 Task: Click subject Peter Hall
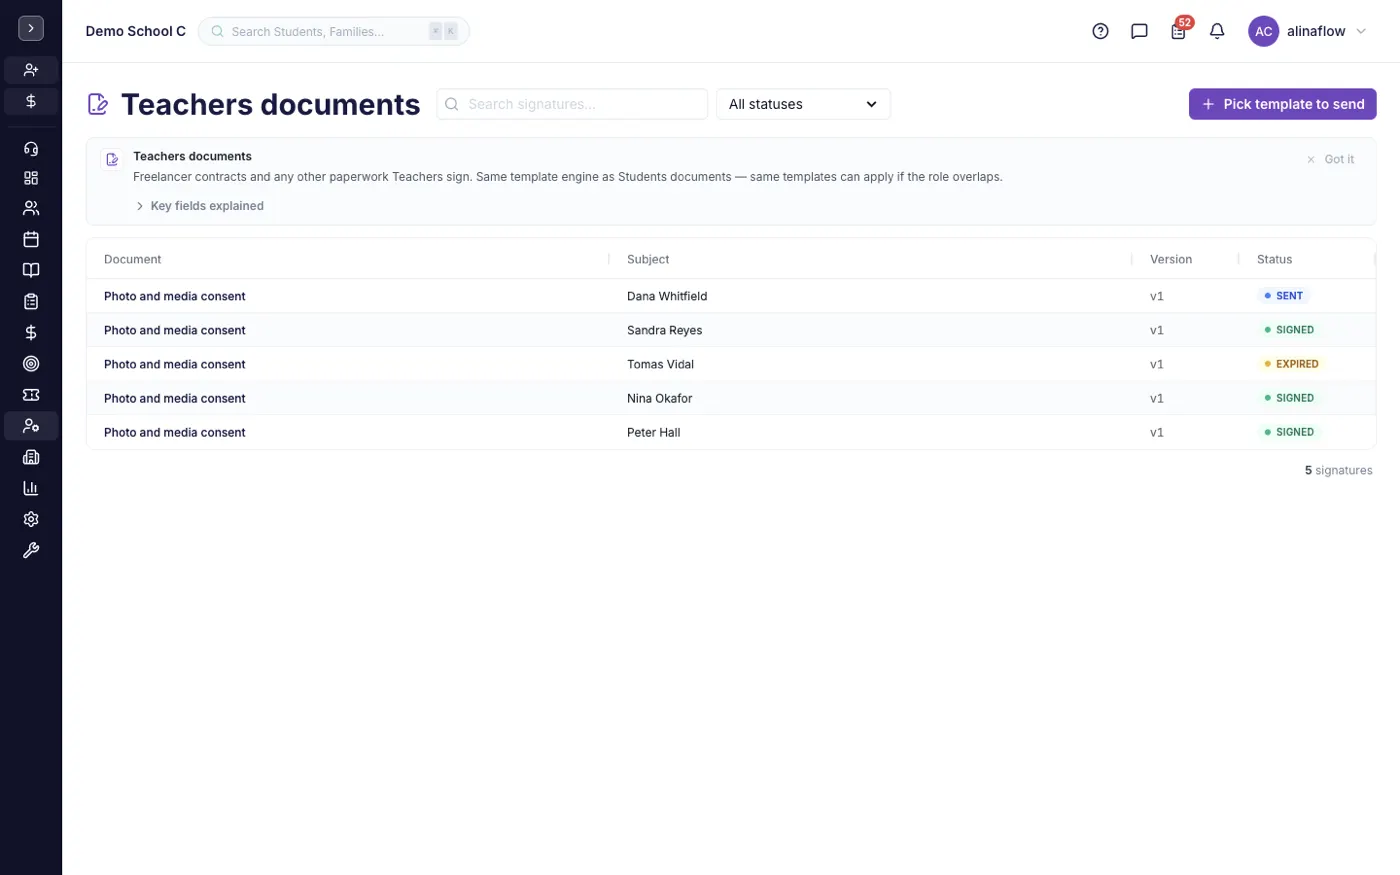[x=653, y=432]
